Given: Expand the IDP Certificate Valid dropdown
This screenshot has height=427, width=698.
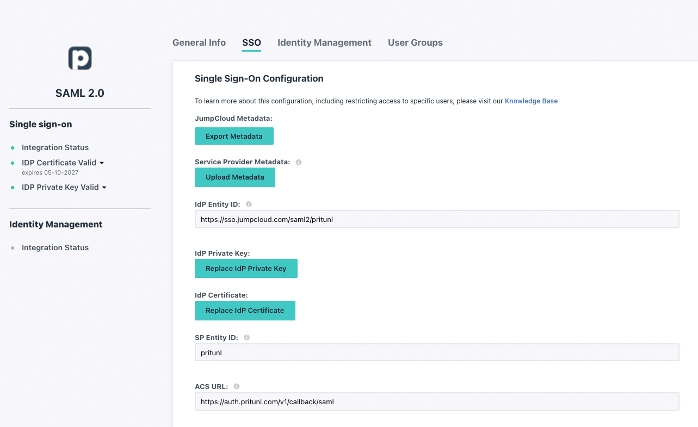Looking at the screenshot, I should pos(102,161).
